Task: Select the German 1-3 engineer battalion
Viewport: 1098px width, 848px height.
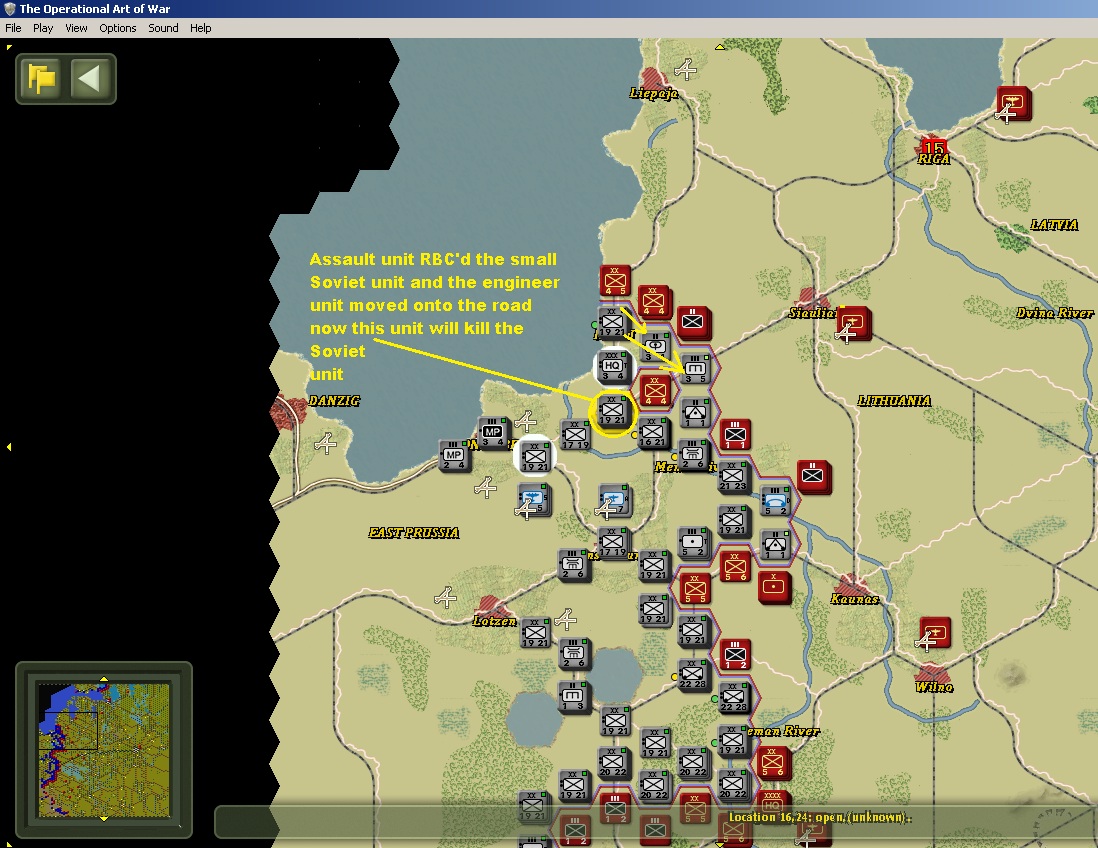Action: 574,697
